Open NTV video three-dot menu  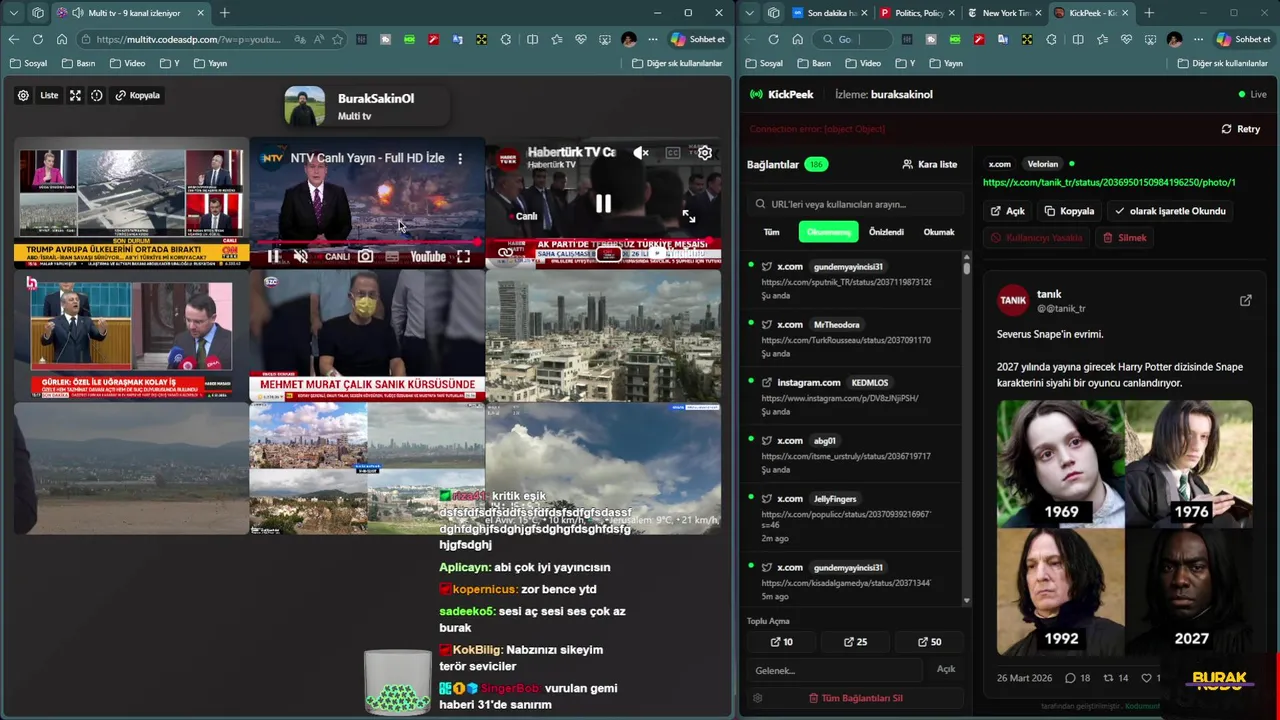click(460, 158)
